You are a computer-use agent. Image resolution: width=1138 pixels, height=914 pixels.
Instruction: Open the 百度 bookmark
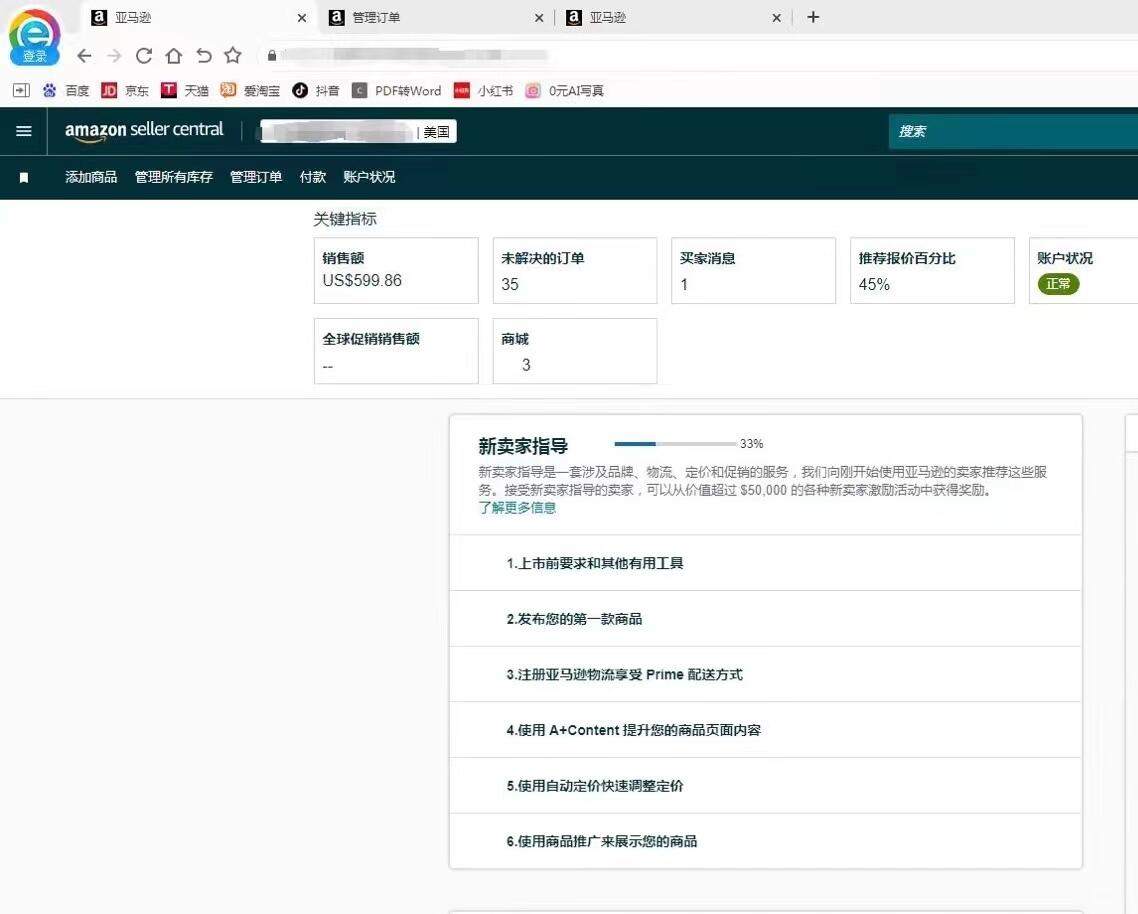click(66, 90)
